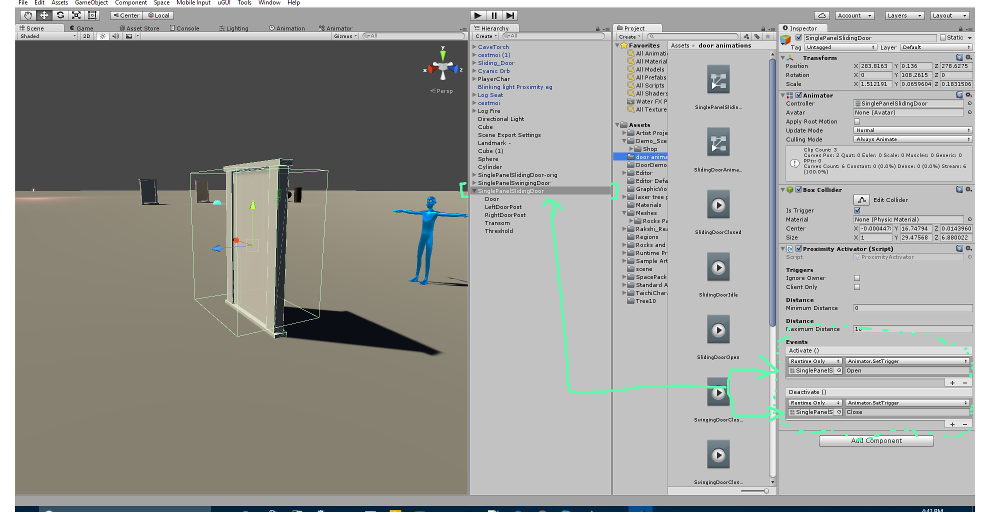
Task: Click the Play button
Action: coord(478,15)
